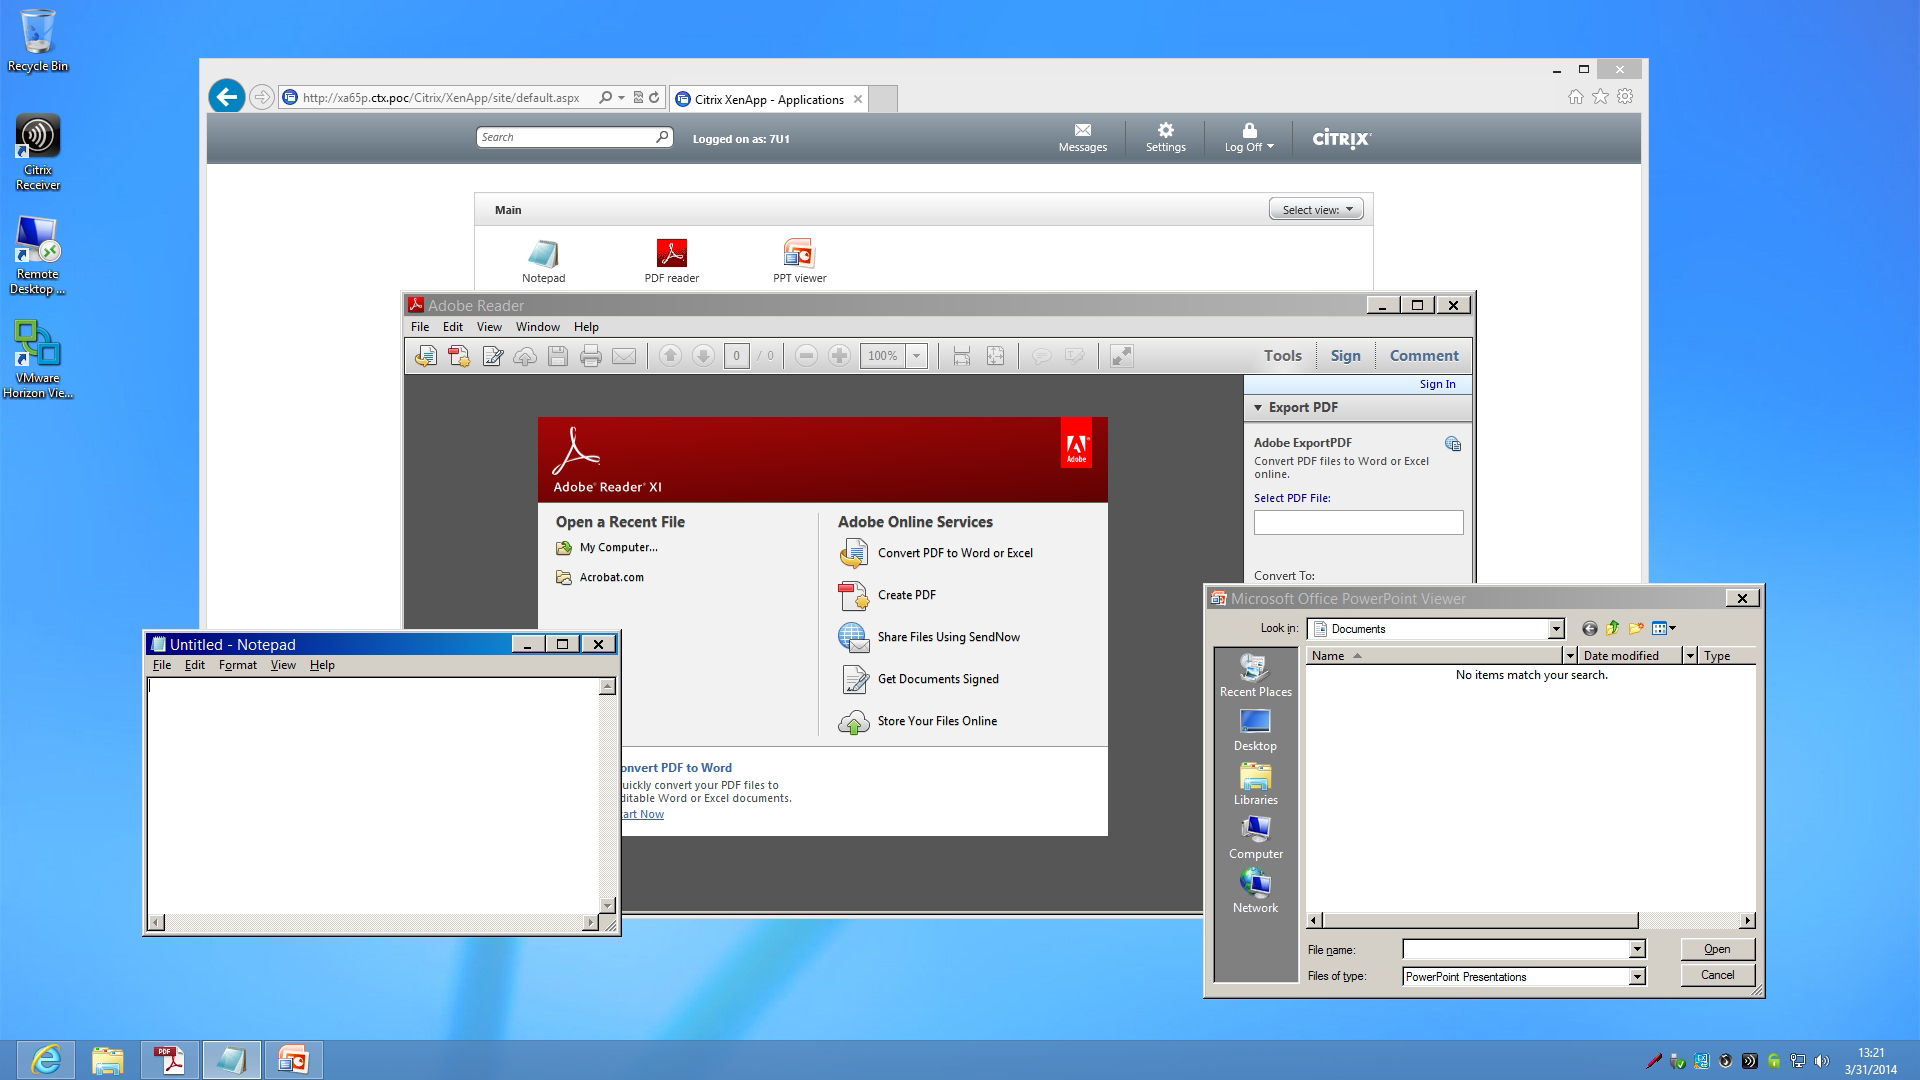Open Recent Places in PowerPoint Viewer sidebar
Viewport: 1920px width, 1080px height.
(1255, 675)
